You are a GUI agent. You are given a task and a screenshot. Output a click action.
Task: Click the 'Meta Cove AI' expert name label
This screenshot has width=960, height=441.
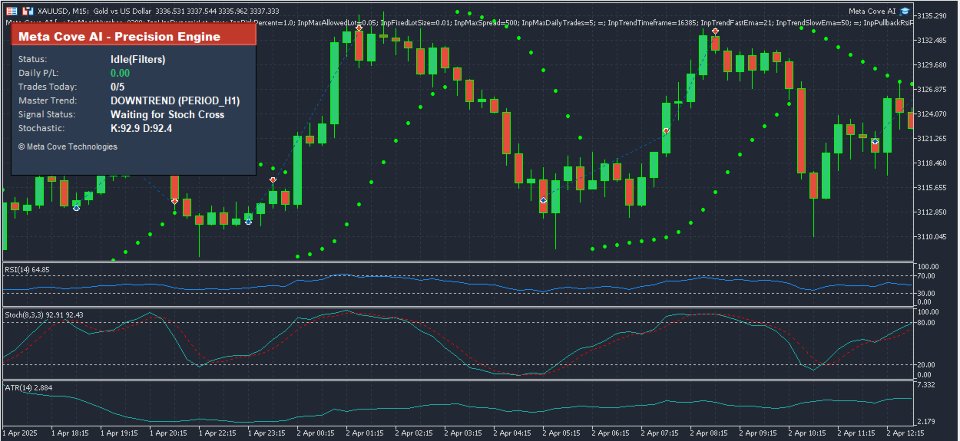pyautogui.click(x=872, y=11)
